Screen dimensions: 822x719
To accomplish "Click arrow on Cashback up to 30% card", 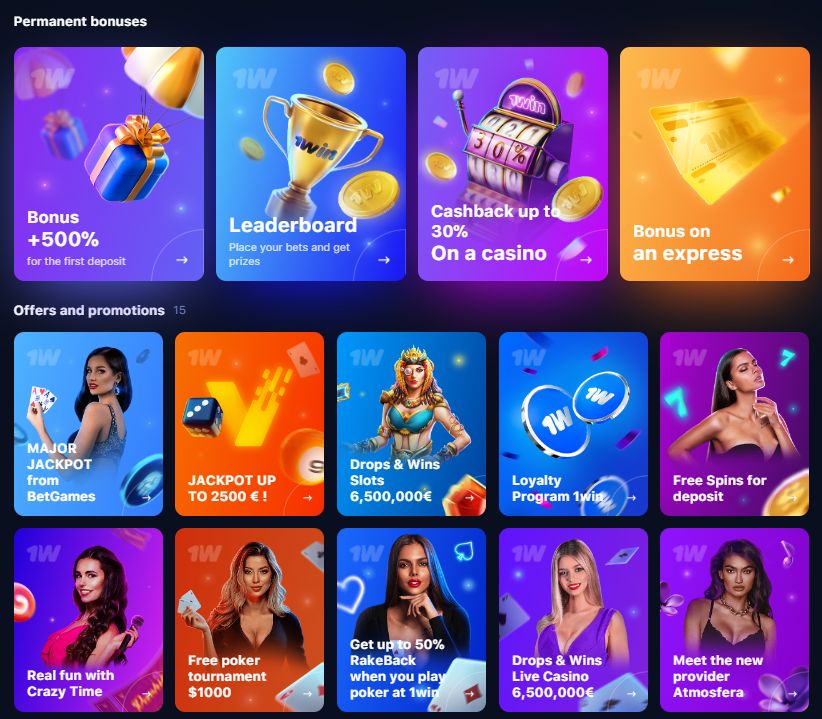I will (586, 260).
